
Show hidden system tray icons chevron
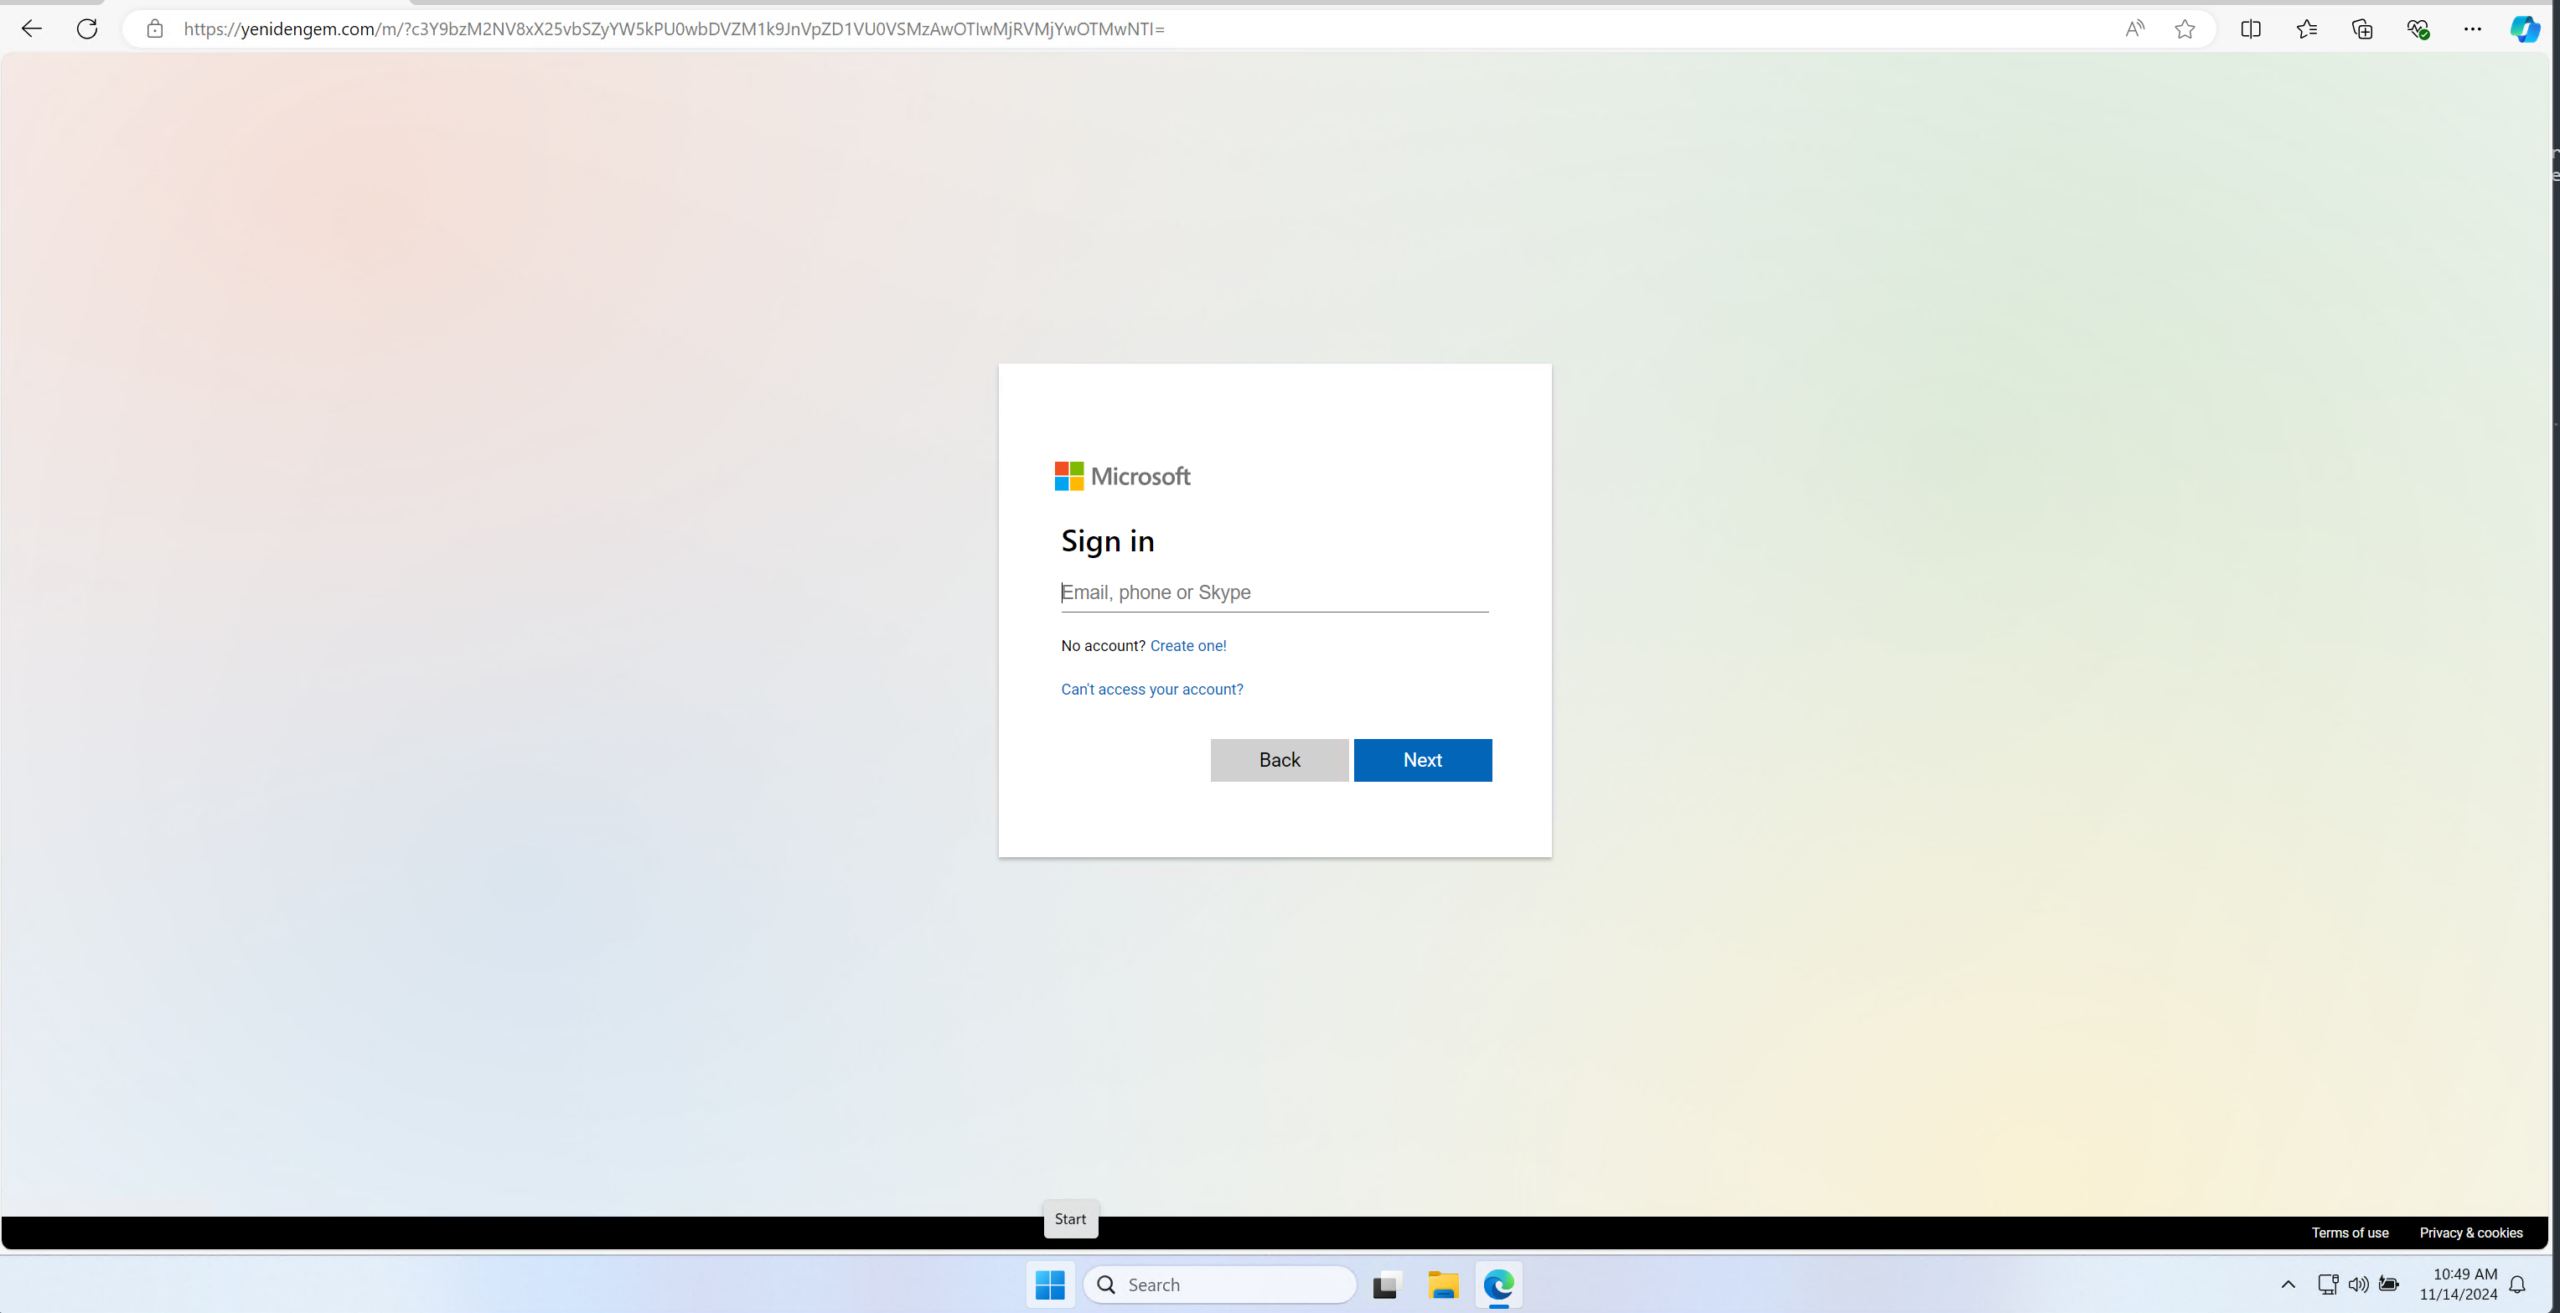[2288, 1284]
